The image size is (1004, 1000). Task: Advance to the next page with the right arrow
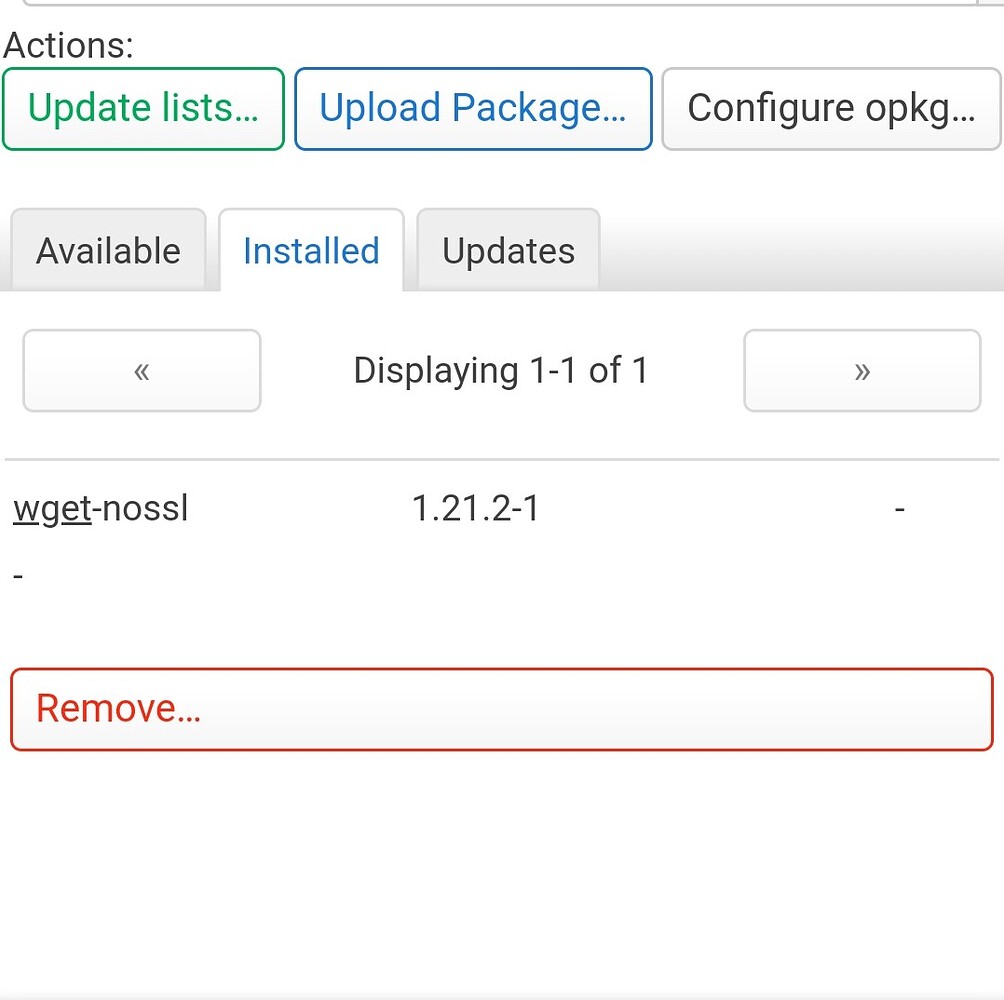[x=861, y=370]
